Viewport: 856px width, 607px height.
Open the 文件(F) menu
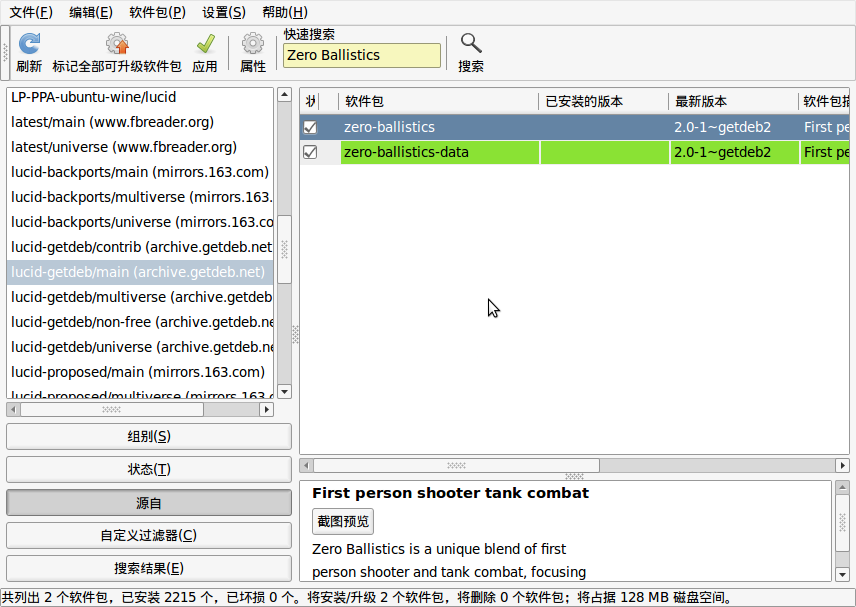click(31, 12)
